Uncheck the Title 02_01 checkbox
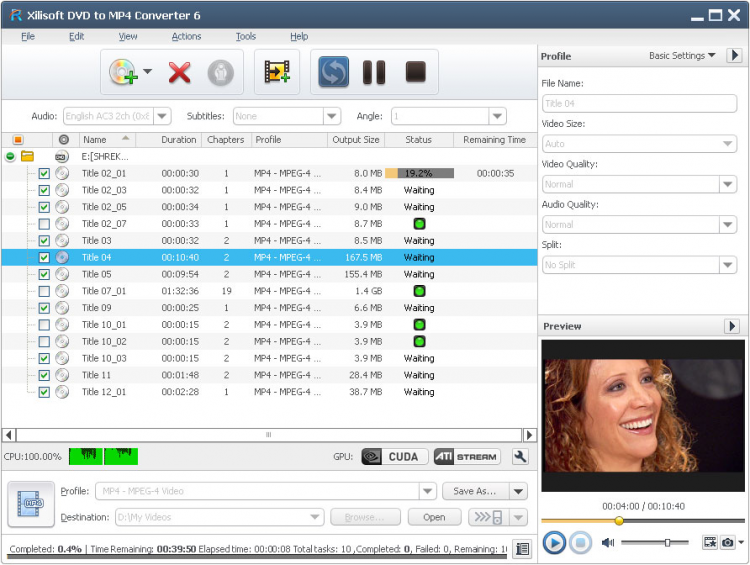750x565 pixels. (44, 173)
